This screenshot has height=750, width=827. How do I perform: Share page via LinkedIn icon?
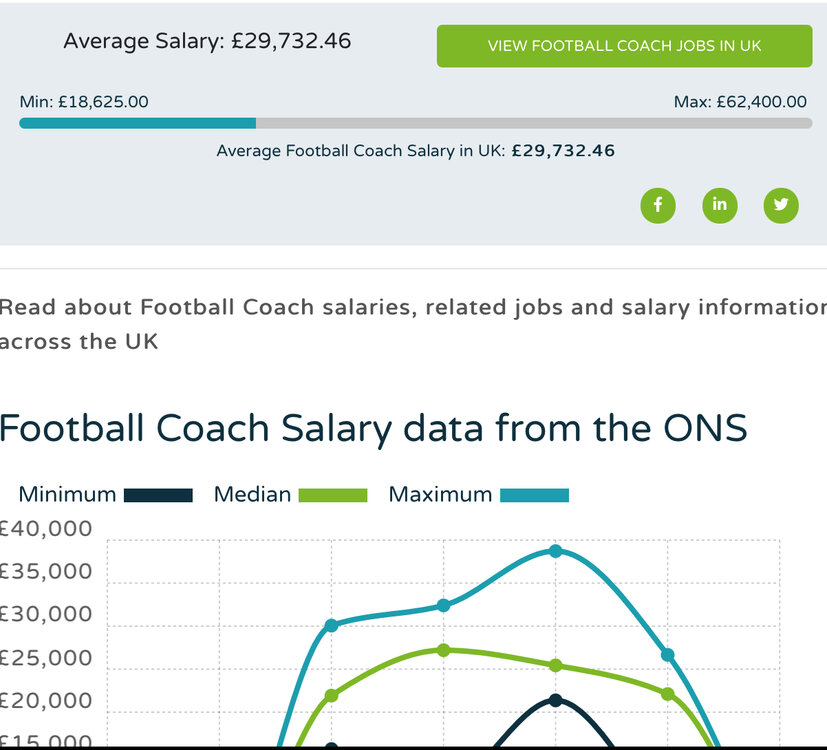pyautogui.click(x=719, y=205)
